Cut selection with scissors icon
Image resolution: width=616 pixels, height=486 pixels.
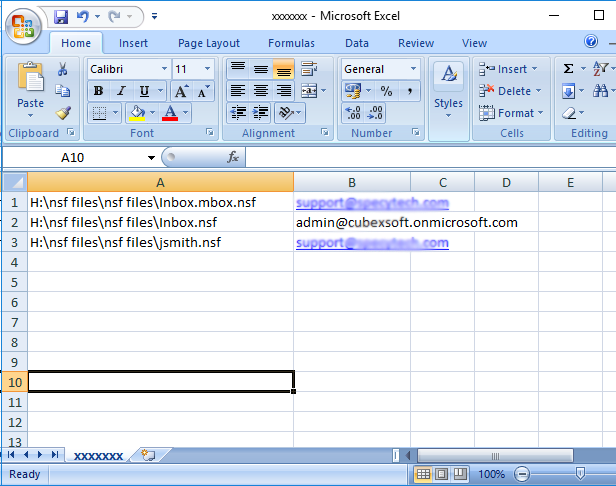click(62, 69)
